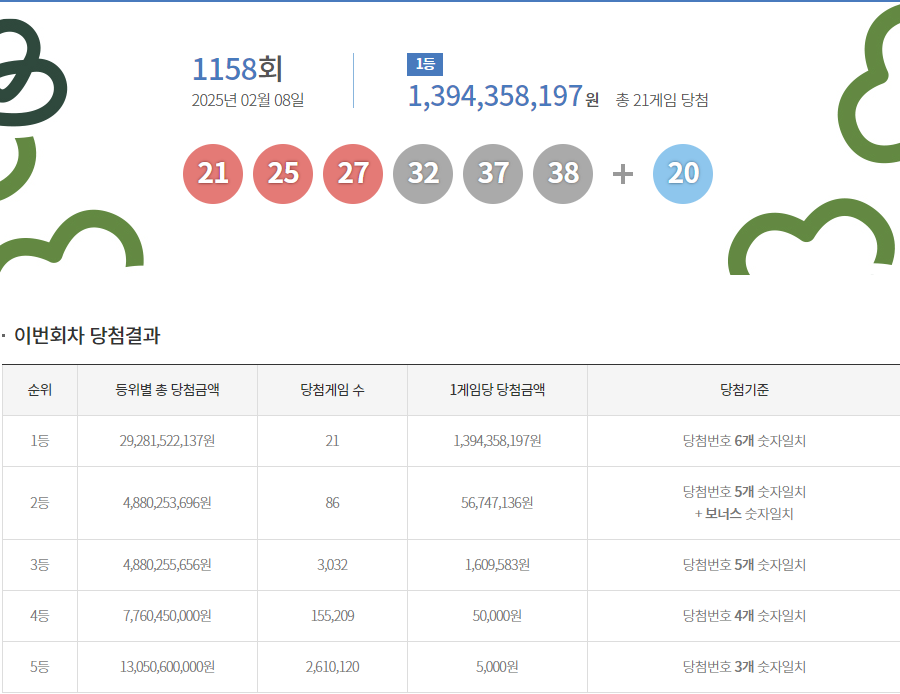The height and width of the screenshot is (694, 900).
Task: Select the 당첨기준 column header
Action: 743,390
